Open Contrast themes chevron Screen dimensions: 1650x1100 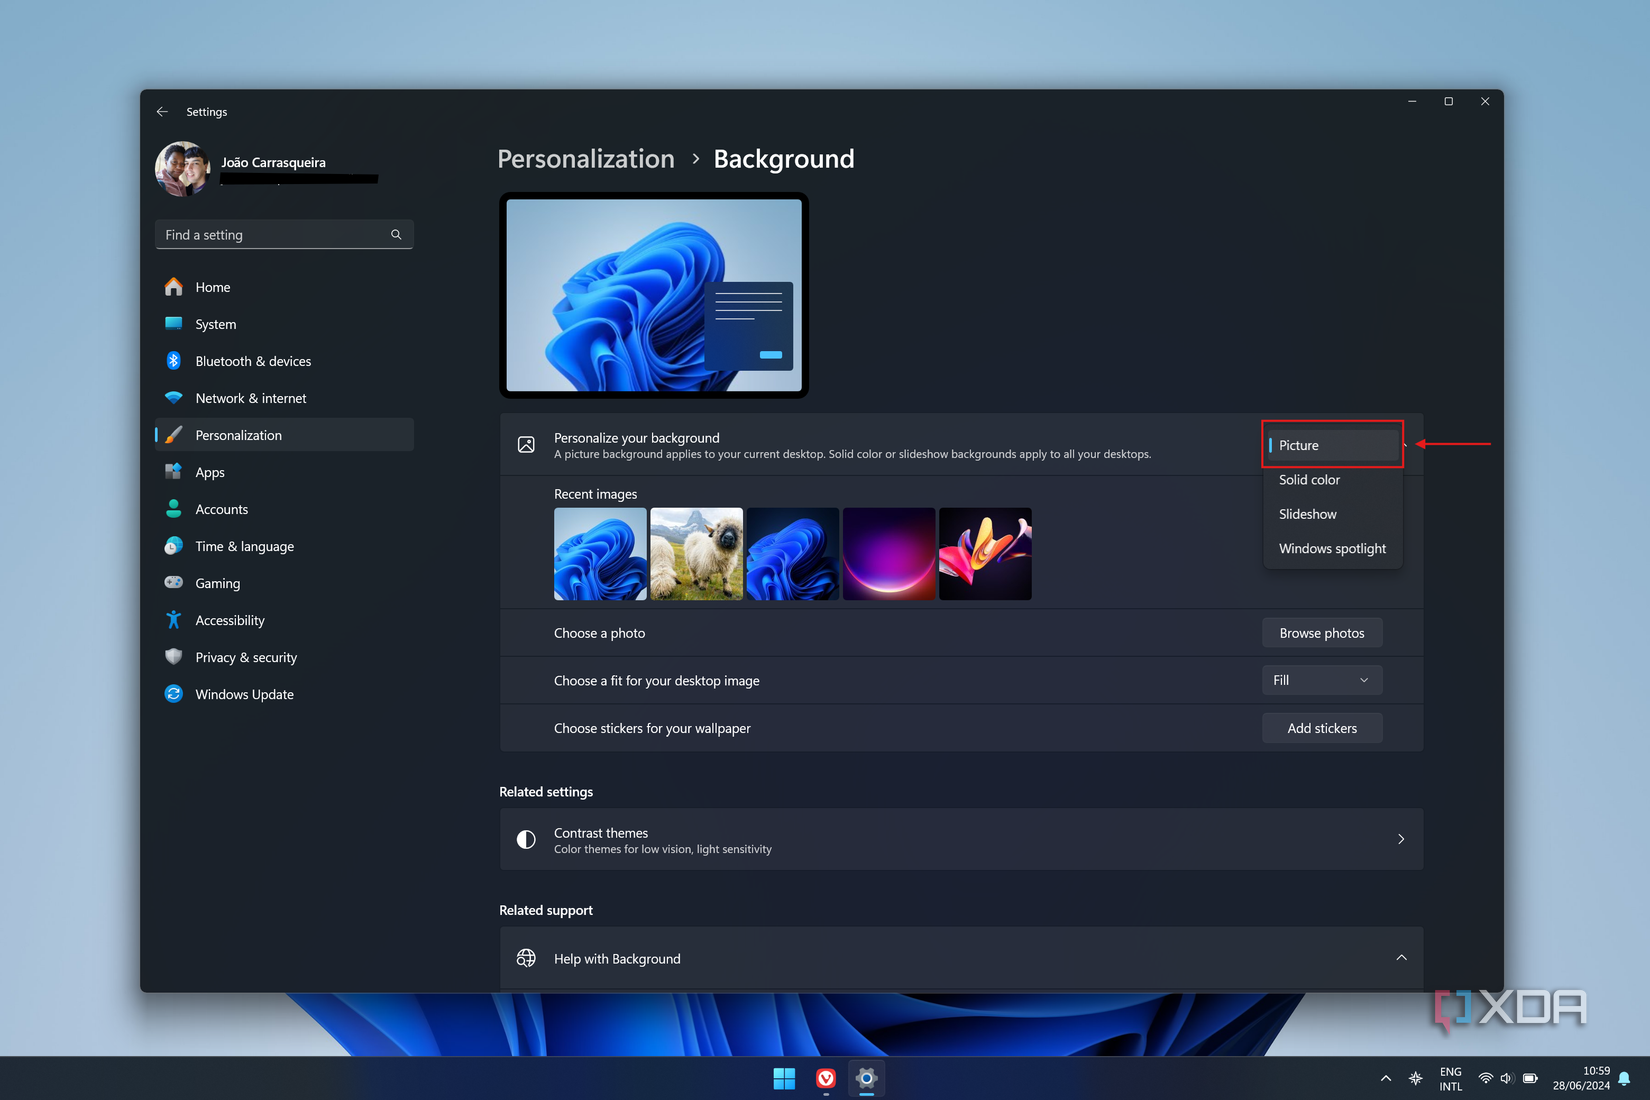[x=1401, y=839]
